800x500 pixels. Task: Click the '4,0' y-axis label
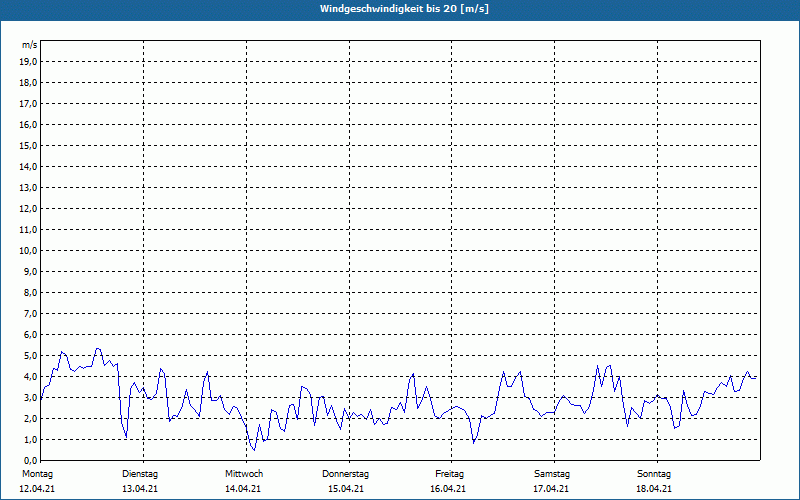30,376
